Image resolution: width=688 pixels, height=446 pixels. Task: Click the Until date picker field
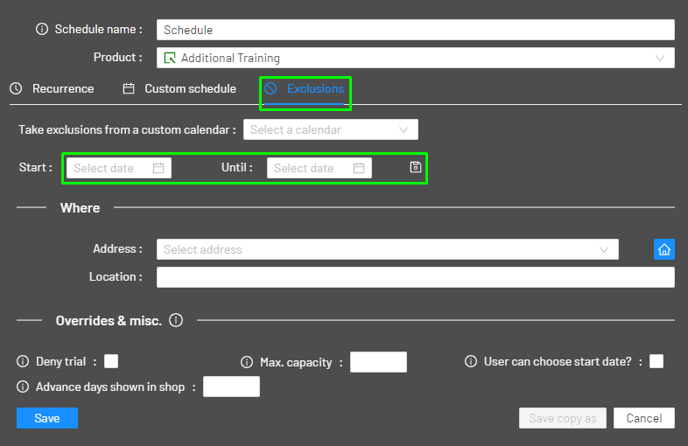(319, 168)
